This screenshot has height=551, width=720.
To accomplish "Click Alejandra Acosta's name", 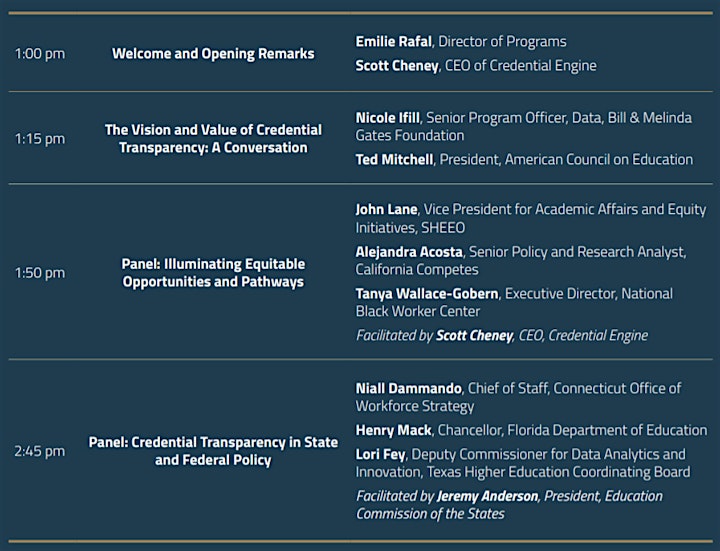I will coord(409,252).
